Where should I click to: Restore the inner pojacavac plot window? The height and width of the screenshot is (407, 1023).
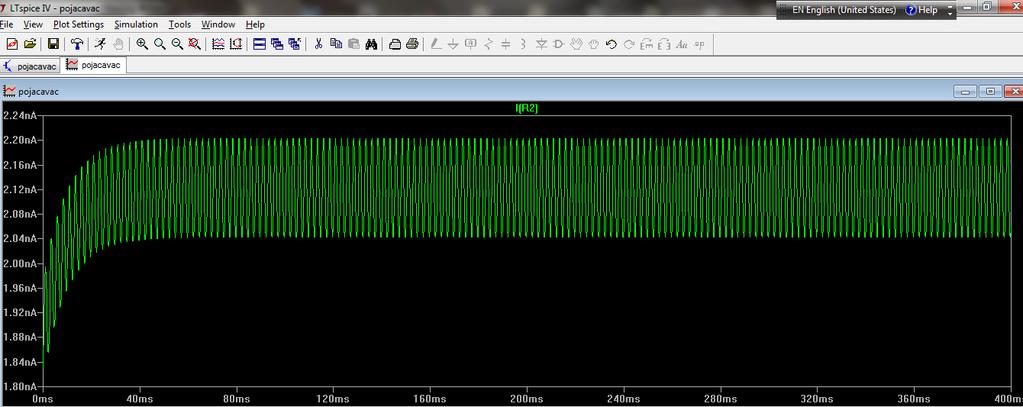tap(990, 91)
